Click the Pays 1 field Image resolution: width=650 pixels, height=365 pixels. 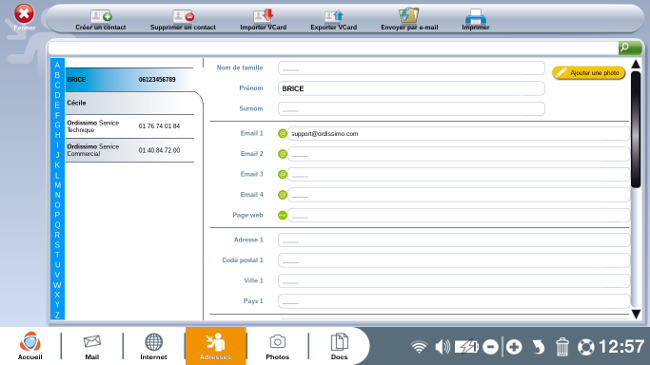[454, 301]
